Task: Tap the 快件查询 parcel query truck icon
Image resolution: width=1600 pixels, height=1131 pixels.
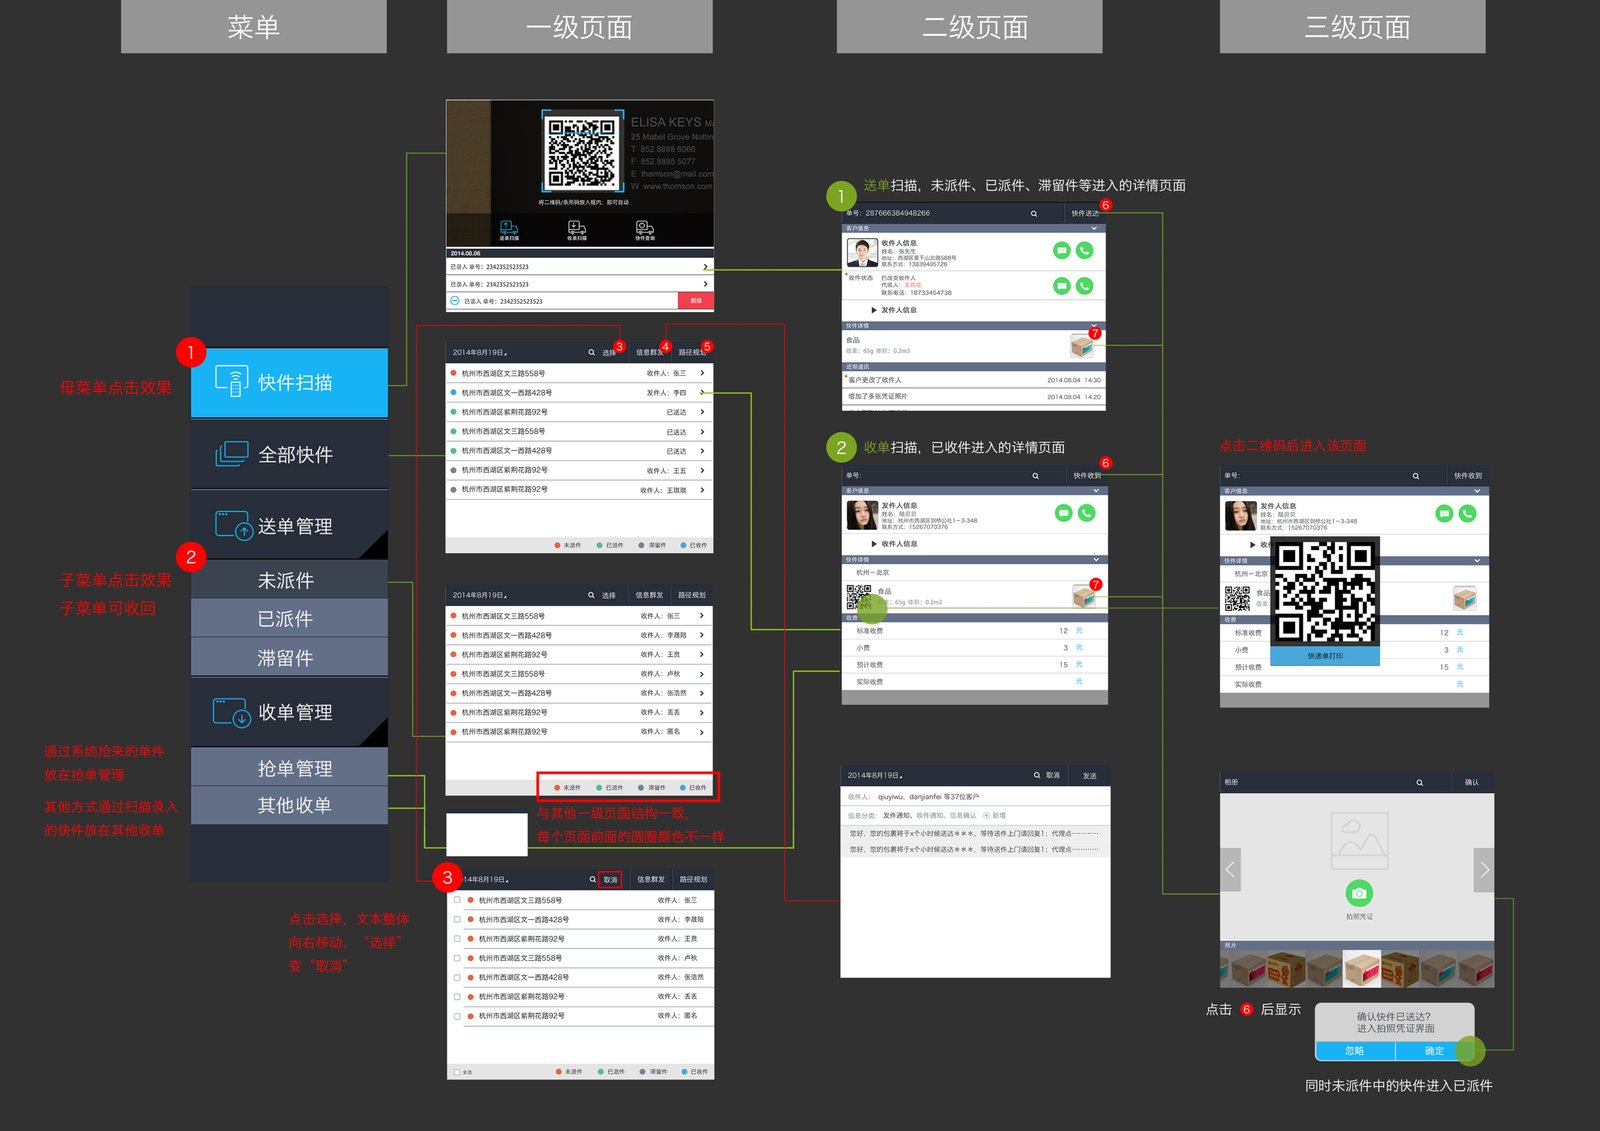Action: pos(645,230)
